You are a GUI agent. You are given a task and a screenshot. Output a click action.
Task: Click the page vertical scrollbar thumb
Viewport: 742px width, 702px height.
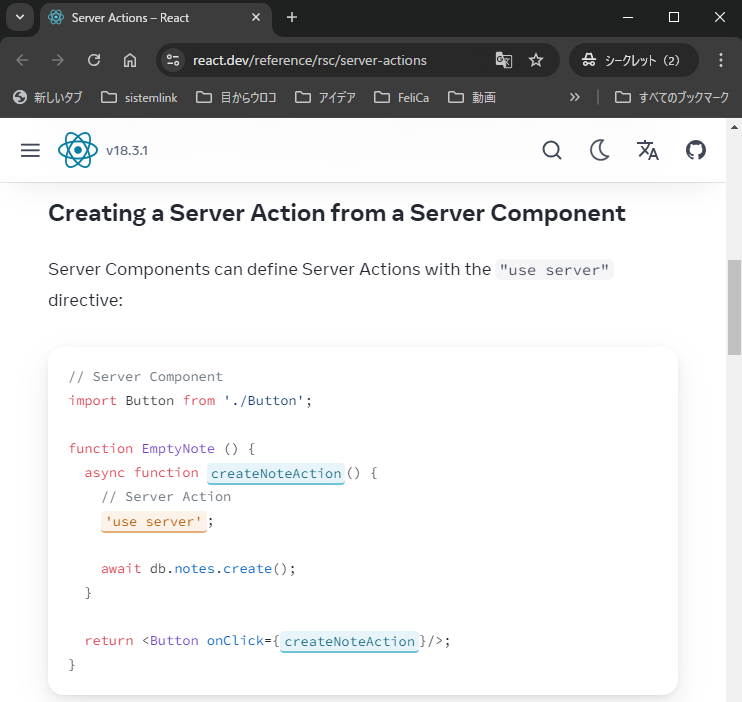pos(734,307)
